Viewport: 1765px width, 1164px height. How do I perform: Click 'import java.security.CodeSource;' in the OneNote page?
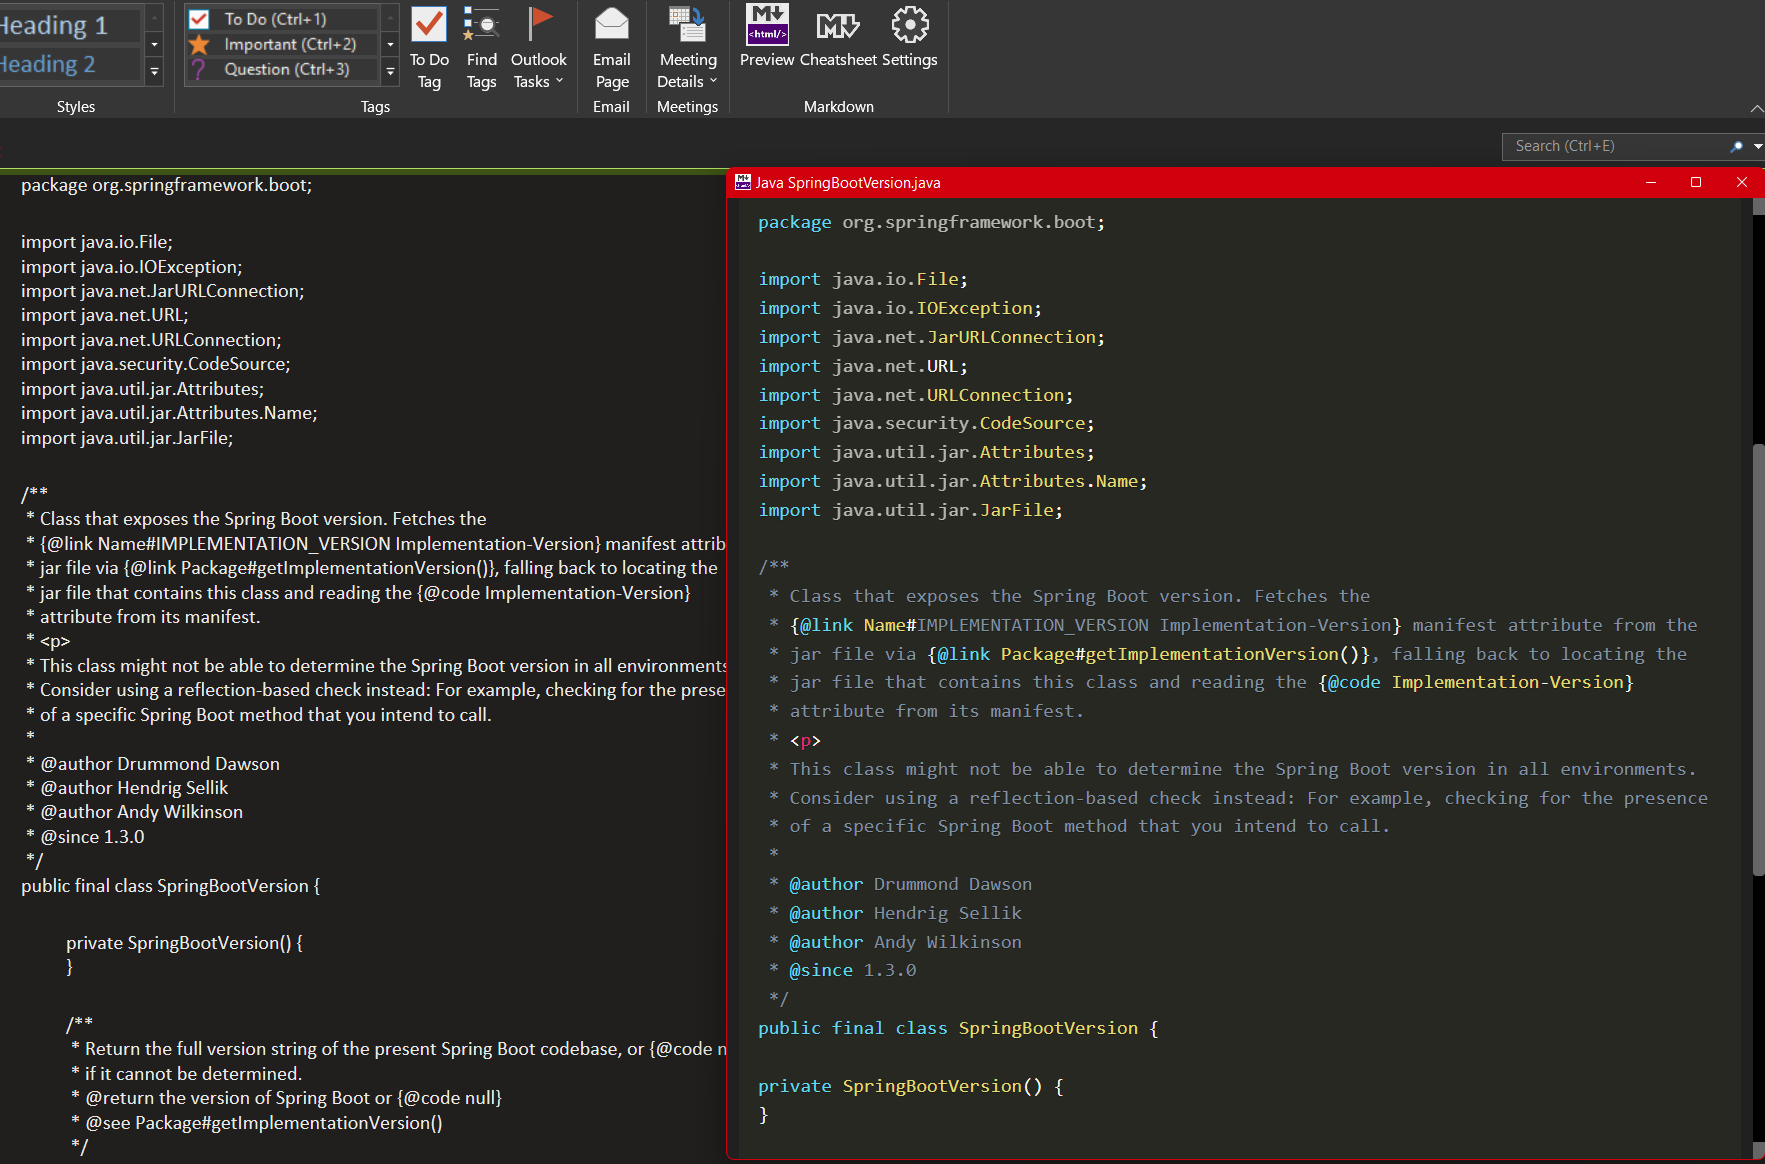(156, 364)
